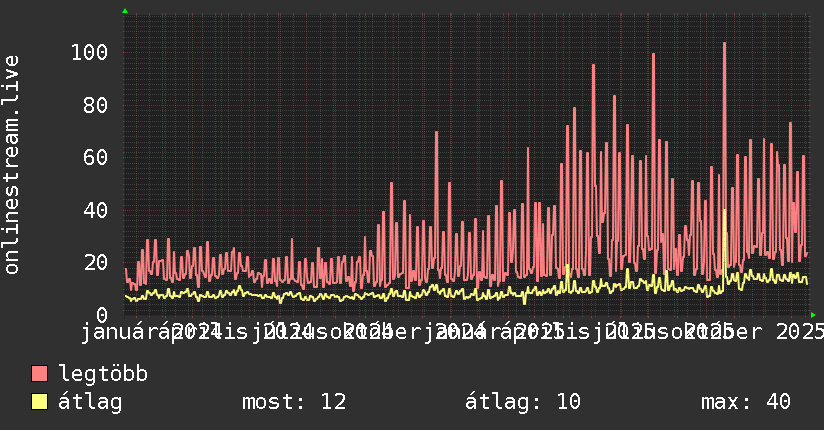Screen dimensions: 824x430
Task: Click the y-axis label 20
Action: (96, 262)
